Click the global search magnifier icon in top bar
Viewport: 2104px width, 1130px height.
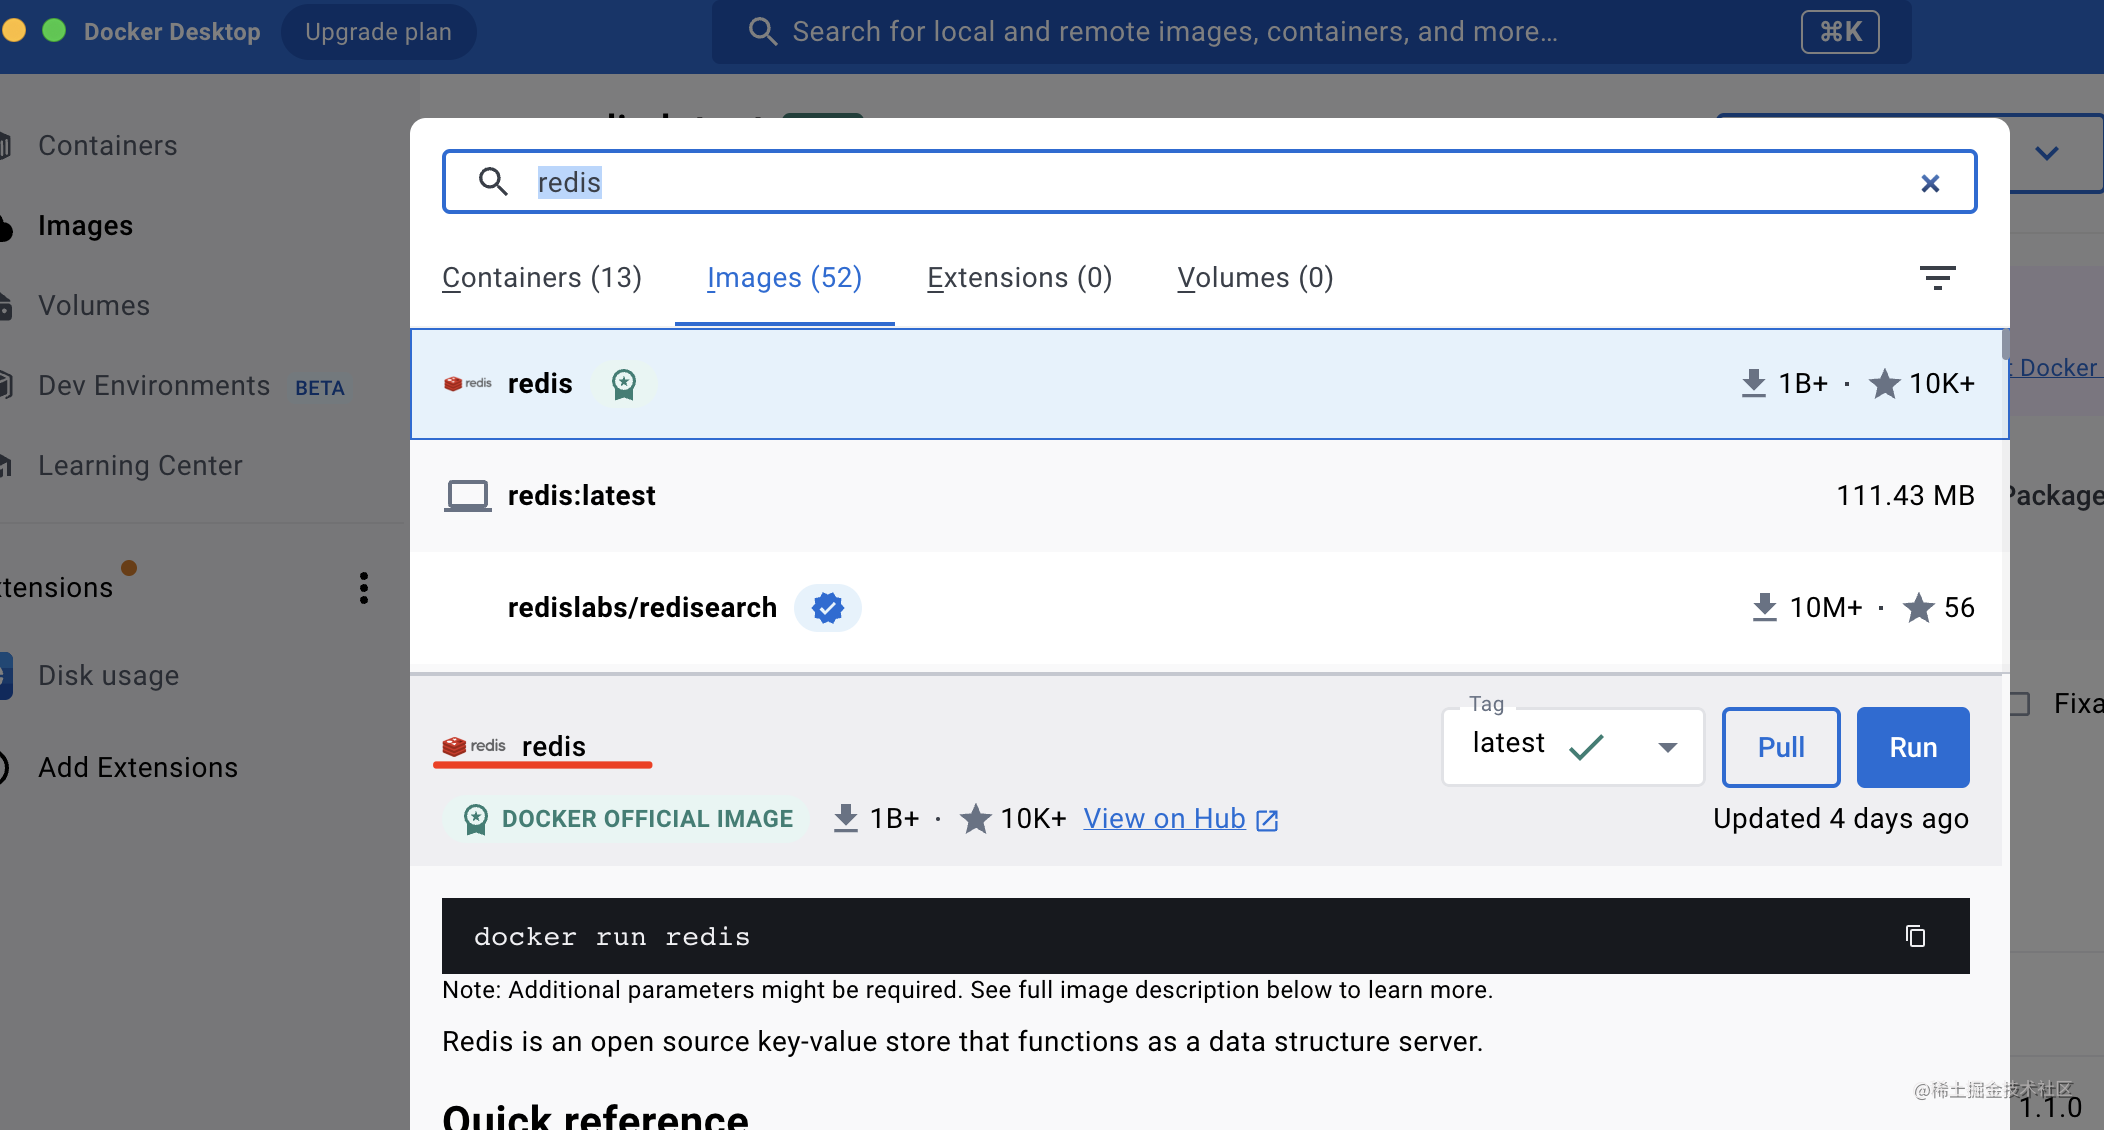click(762, 32)
